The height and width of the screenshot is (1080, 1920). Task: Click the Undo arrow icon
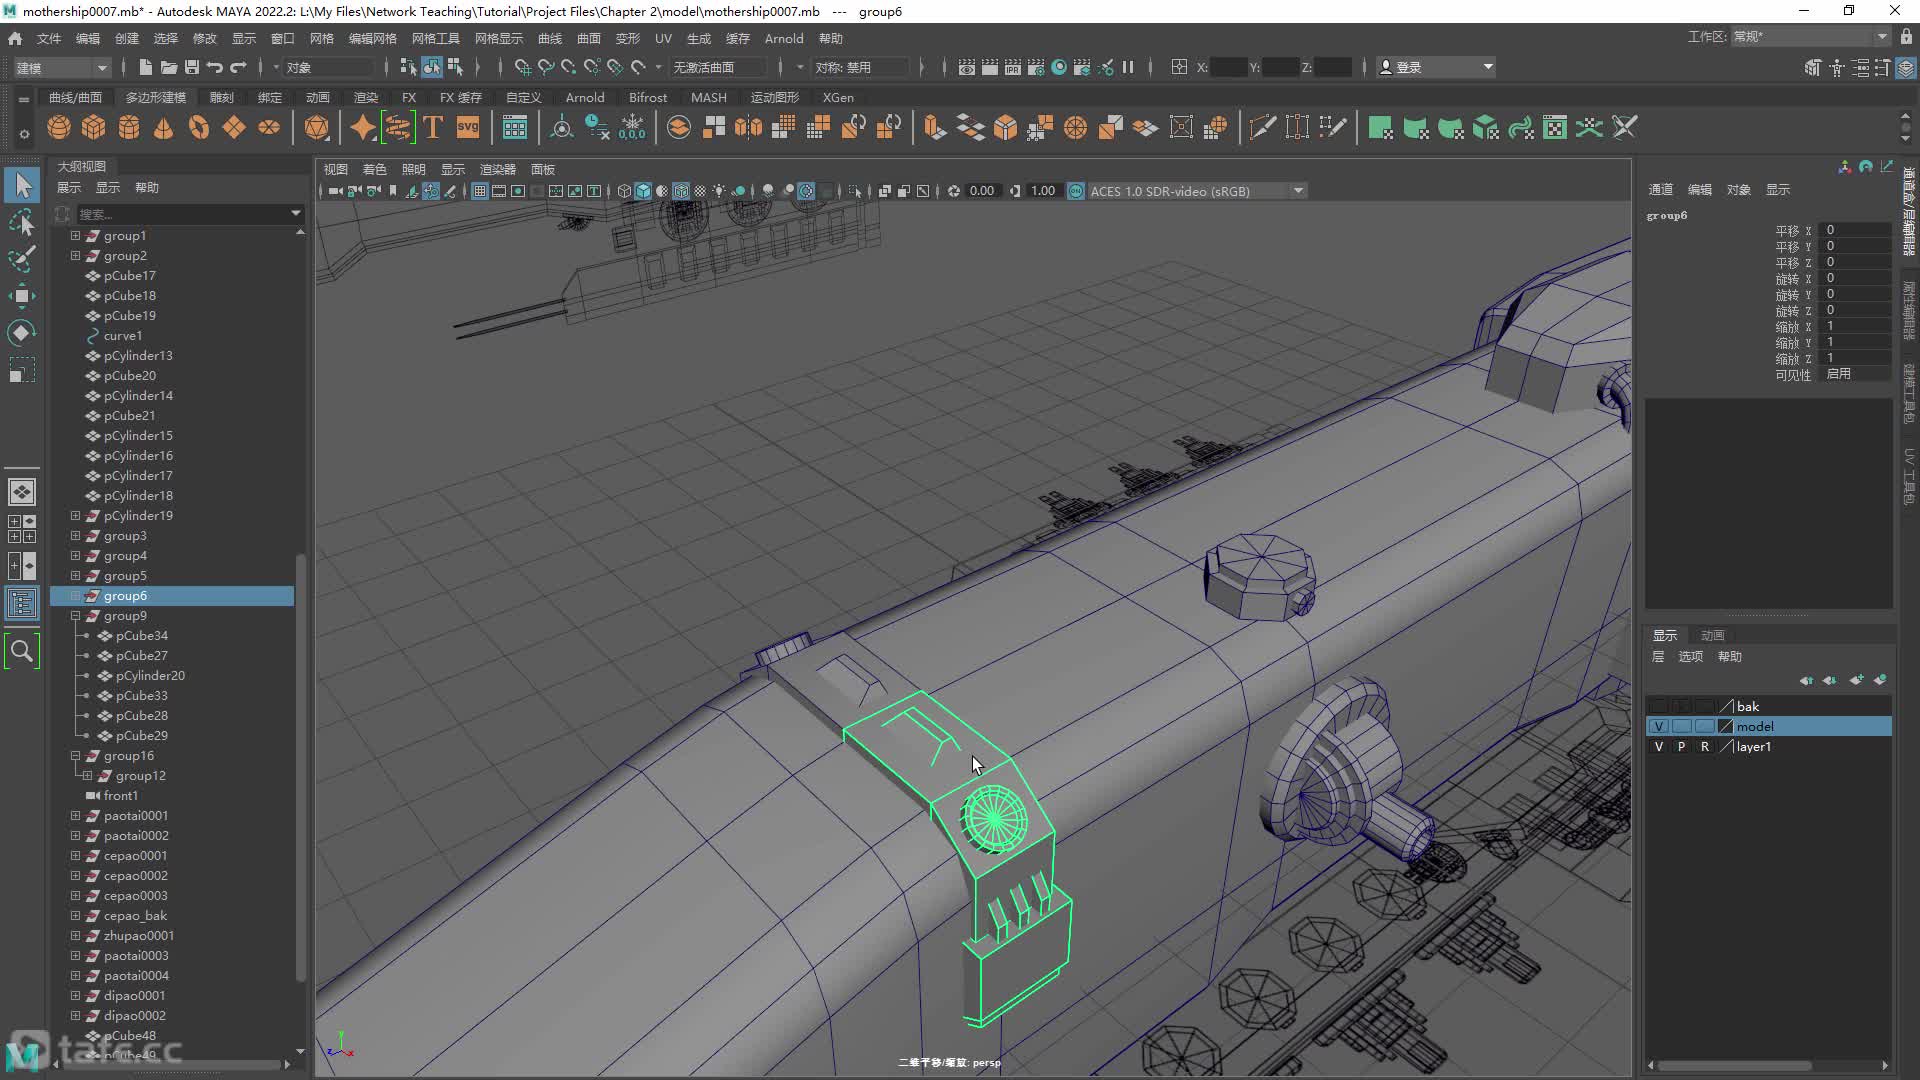click(x=215, y=67)
